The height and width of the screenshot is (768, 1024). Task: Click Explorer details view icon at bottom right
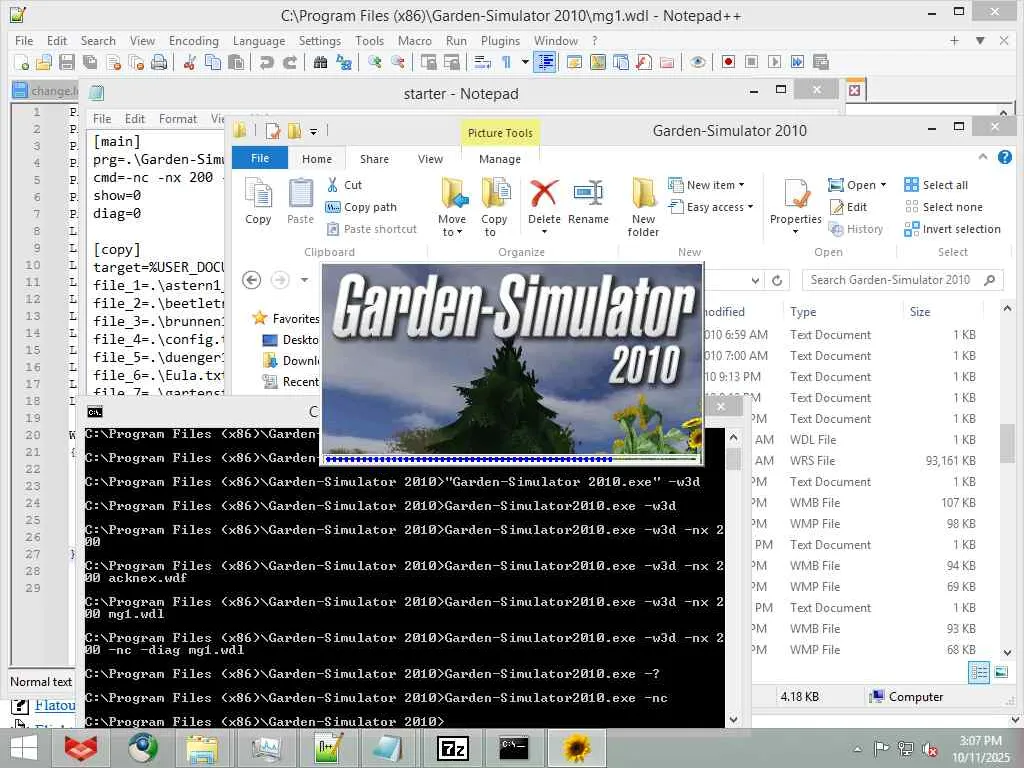coord(978,671)
